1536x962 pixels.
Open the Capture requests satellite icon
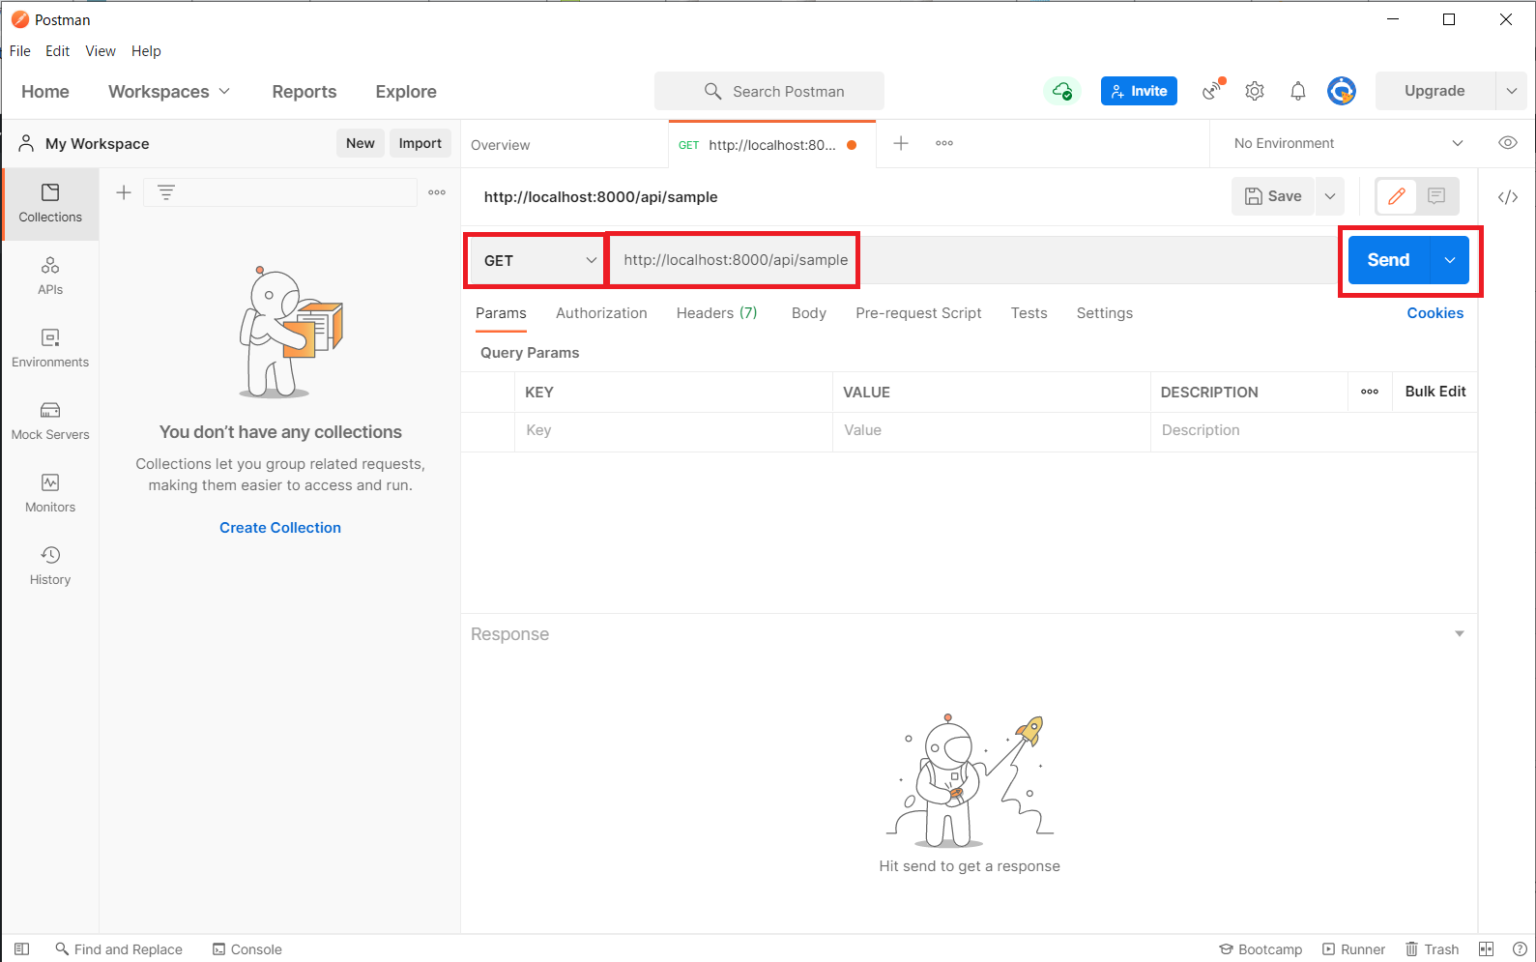point(1212,90)
